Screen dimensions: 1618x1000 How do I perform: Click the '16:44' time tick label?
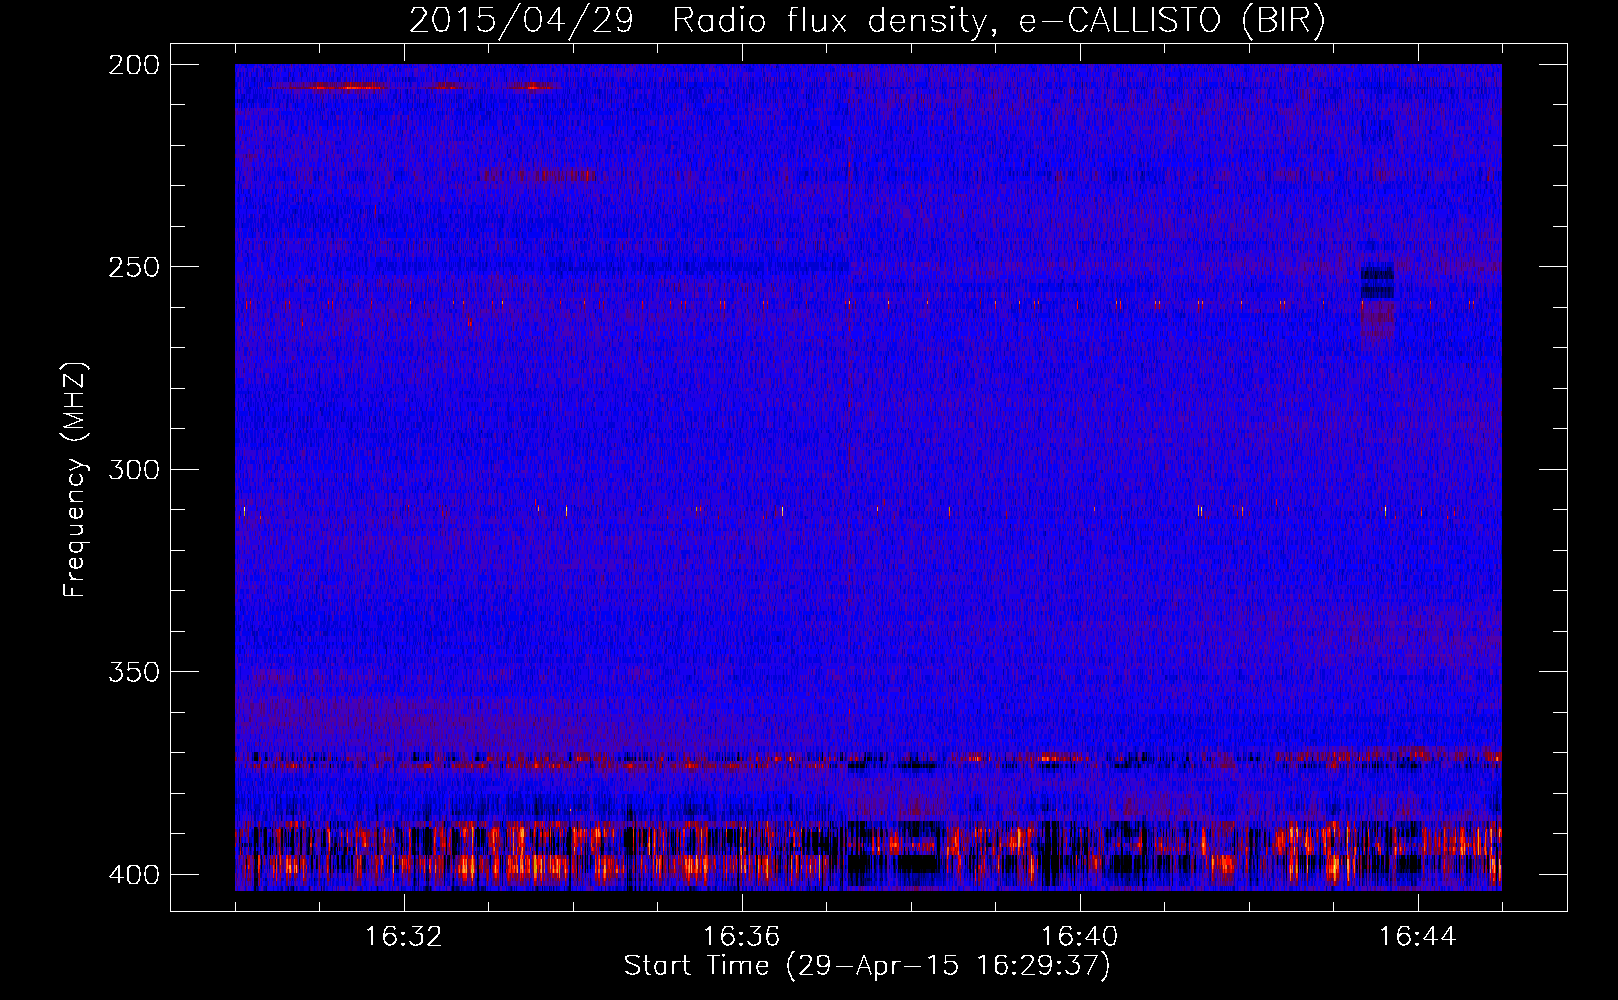1417,937
